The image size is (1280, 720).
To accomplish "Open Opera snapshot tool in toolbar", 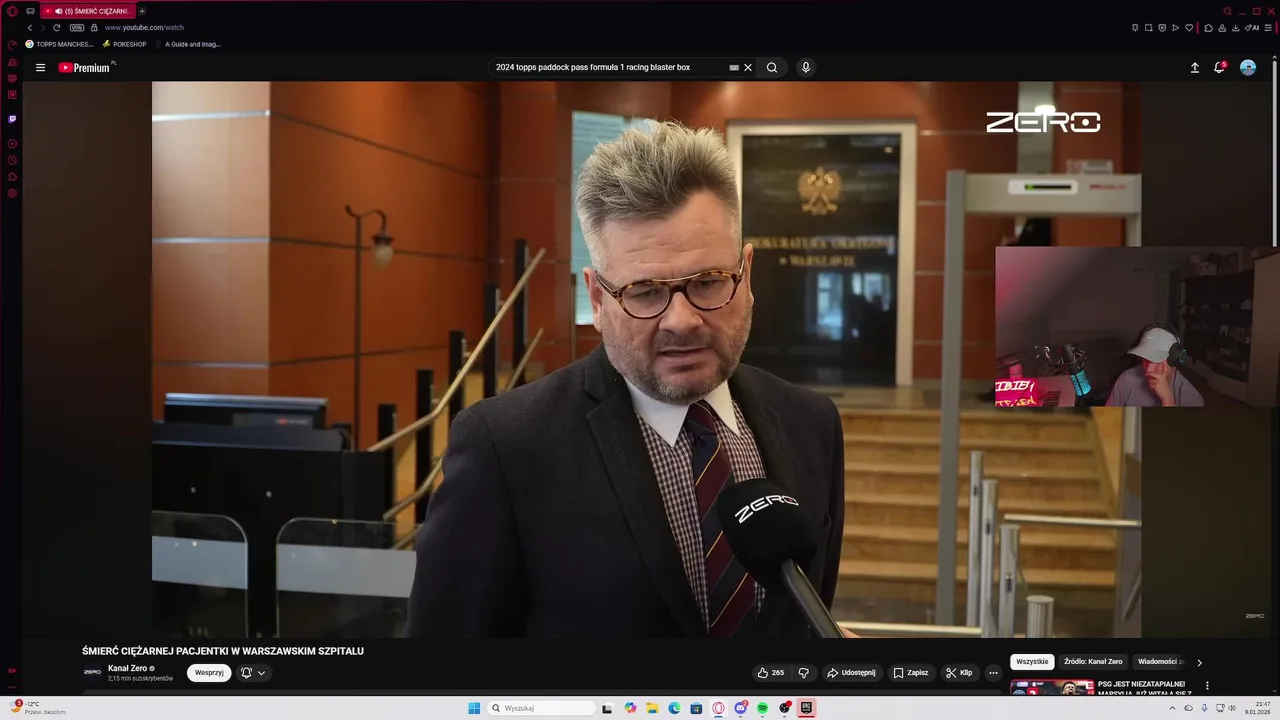I will coord(1149,28).
